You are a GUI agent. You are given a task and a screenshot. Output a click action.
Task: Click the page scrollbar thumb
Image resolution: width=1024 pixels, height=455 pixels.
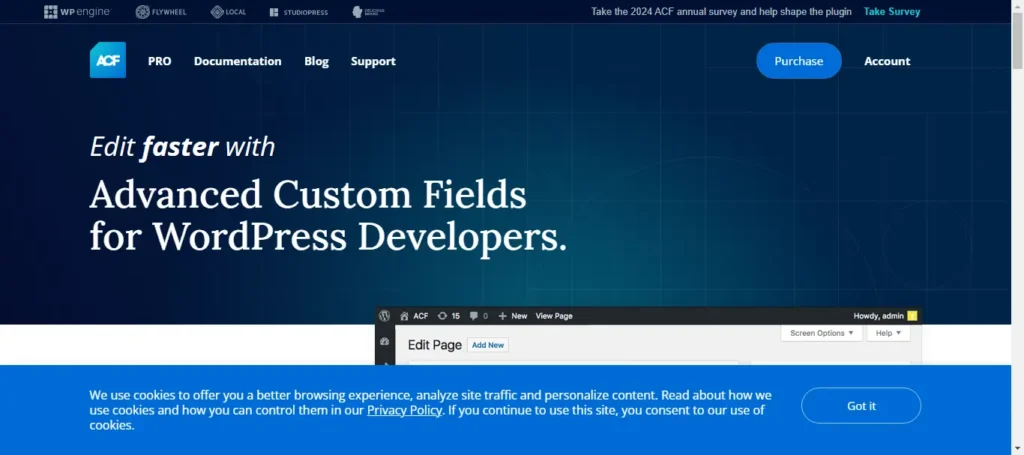click(x=1017, y=39)
